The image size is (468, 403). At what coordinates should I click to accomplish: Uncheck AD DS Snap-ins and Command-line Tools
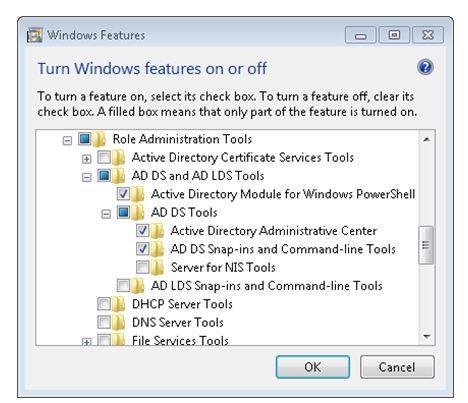coord(143,248)
